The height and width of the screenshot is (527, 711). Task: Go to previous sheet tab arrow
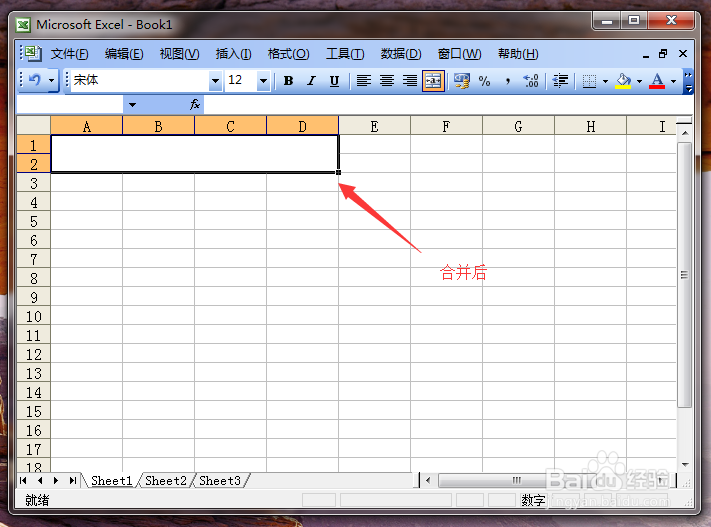(40, 480)
